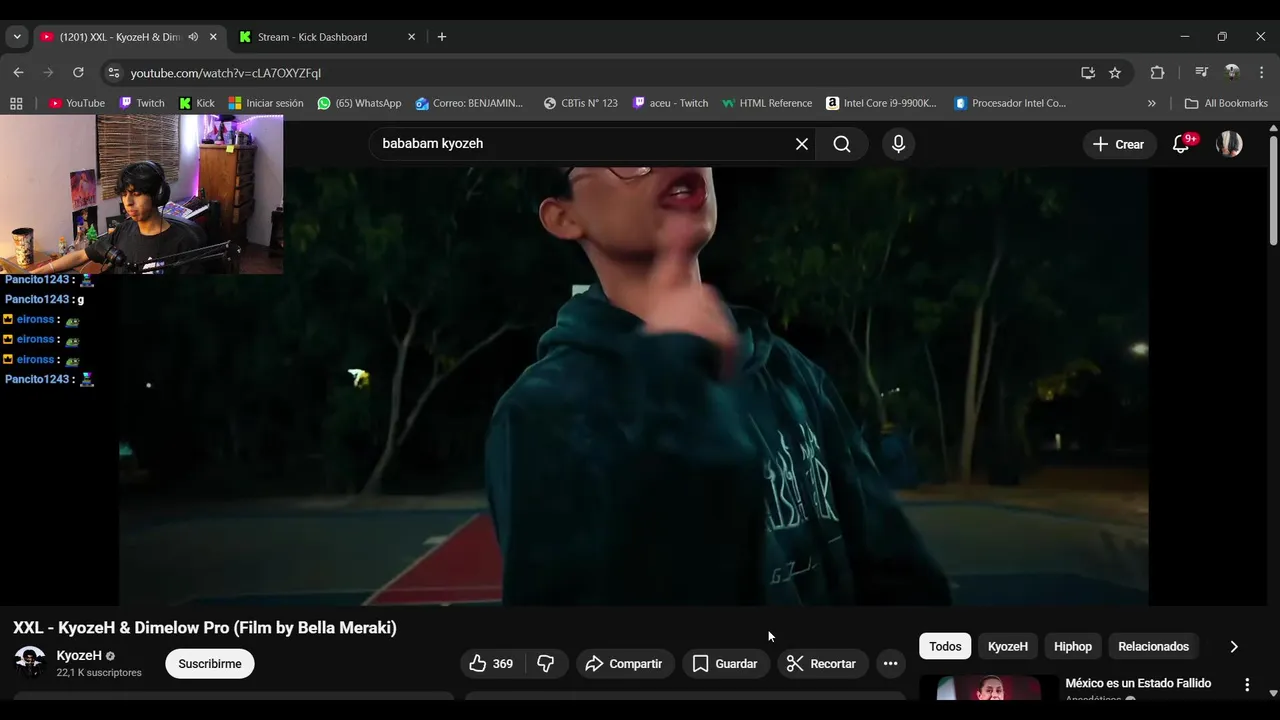Open the Chrome three-dot menu
The image size is (1280, 720).
[1260, 73]
